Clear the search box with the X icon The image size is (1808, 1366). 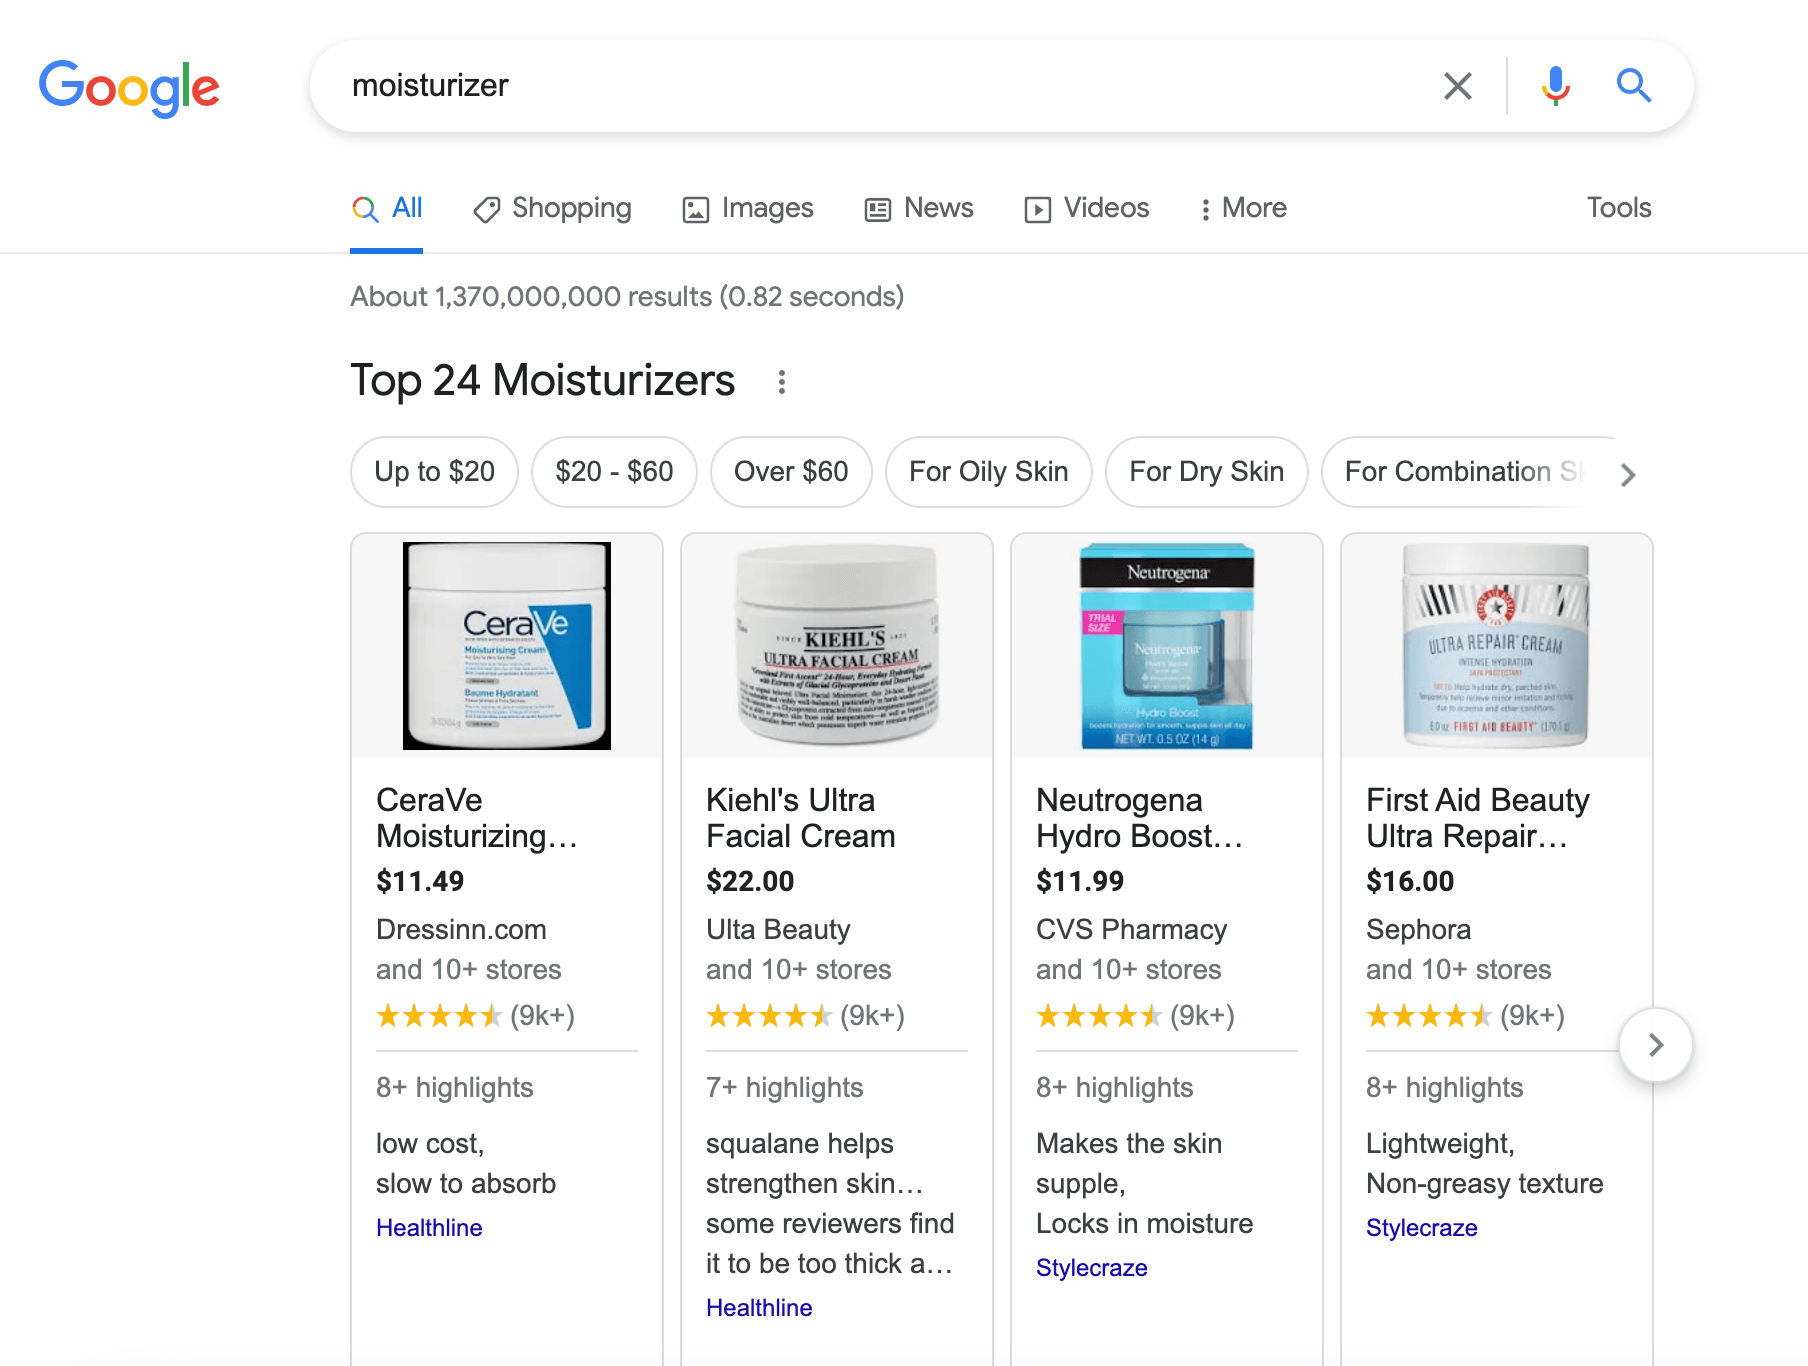pyautogui.click(x=1457, y=86)
